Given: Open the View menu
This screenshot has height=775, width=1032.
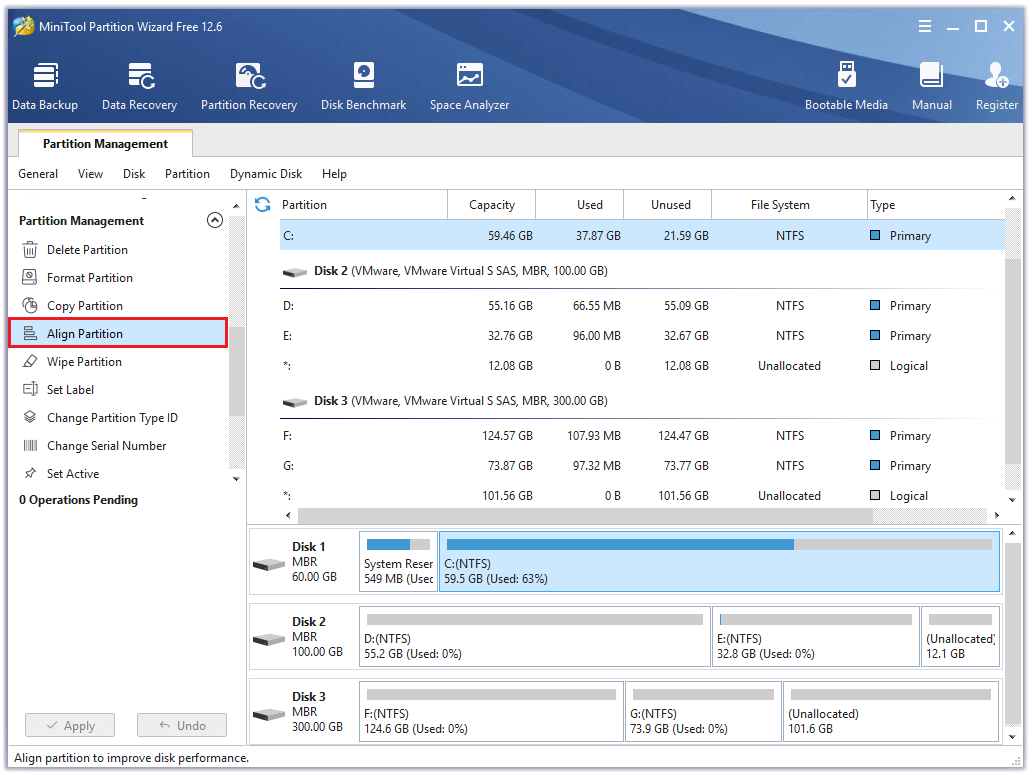Looking at the screenshot, I should coord(90,174).
